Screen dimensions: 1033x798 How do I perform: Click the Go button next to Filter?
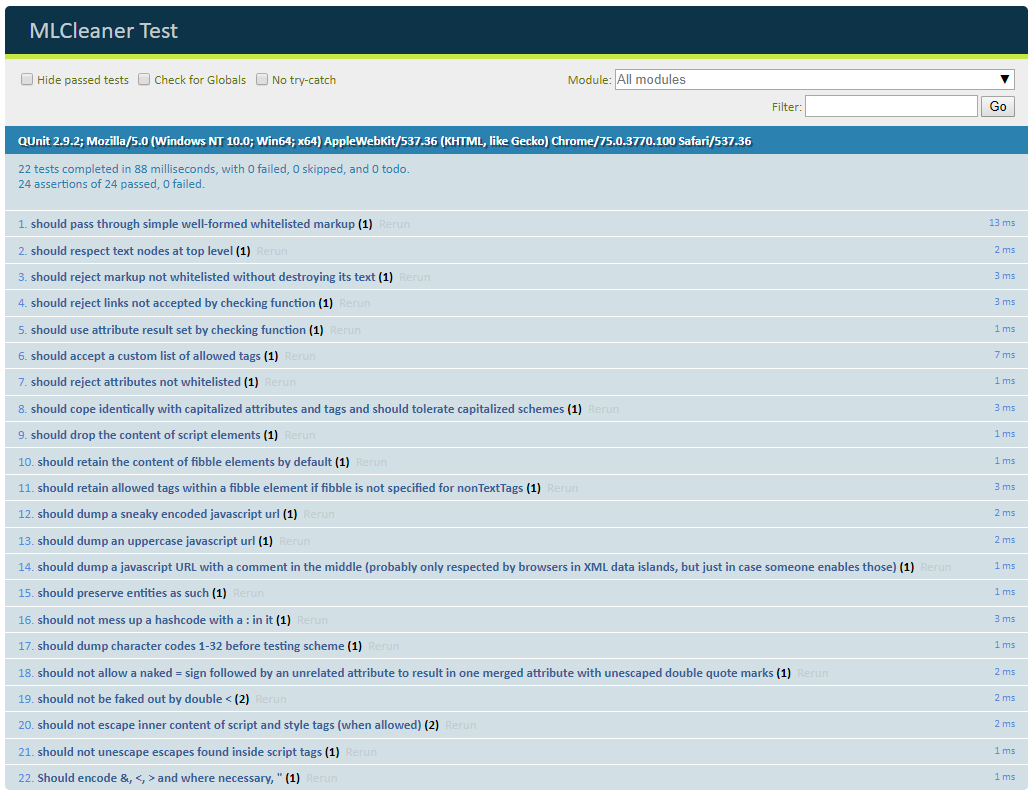[997, 106]
